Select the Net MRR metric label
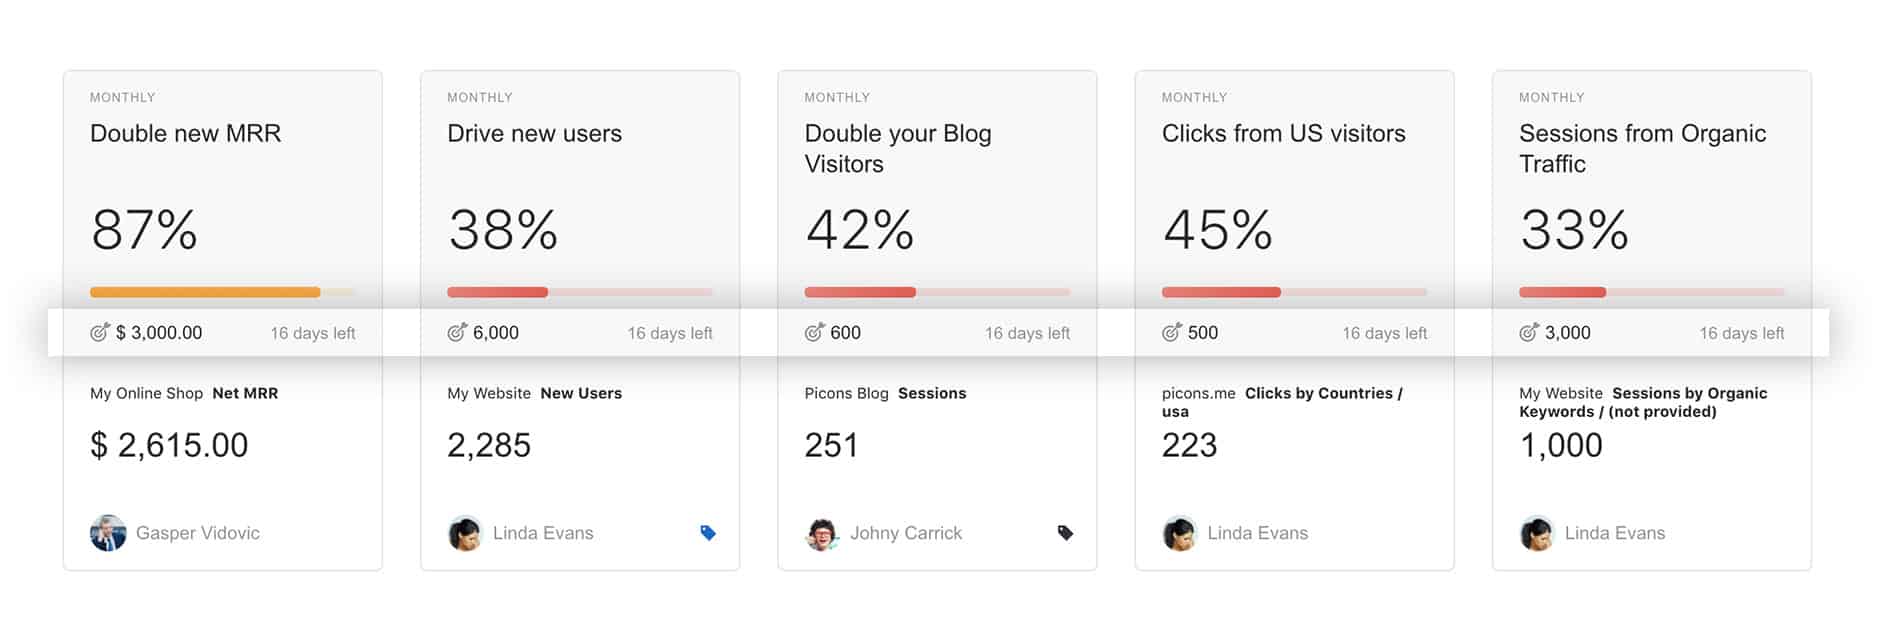This screenshot has width=1881, height=641. (x=245, y=393)
